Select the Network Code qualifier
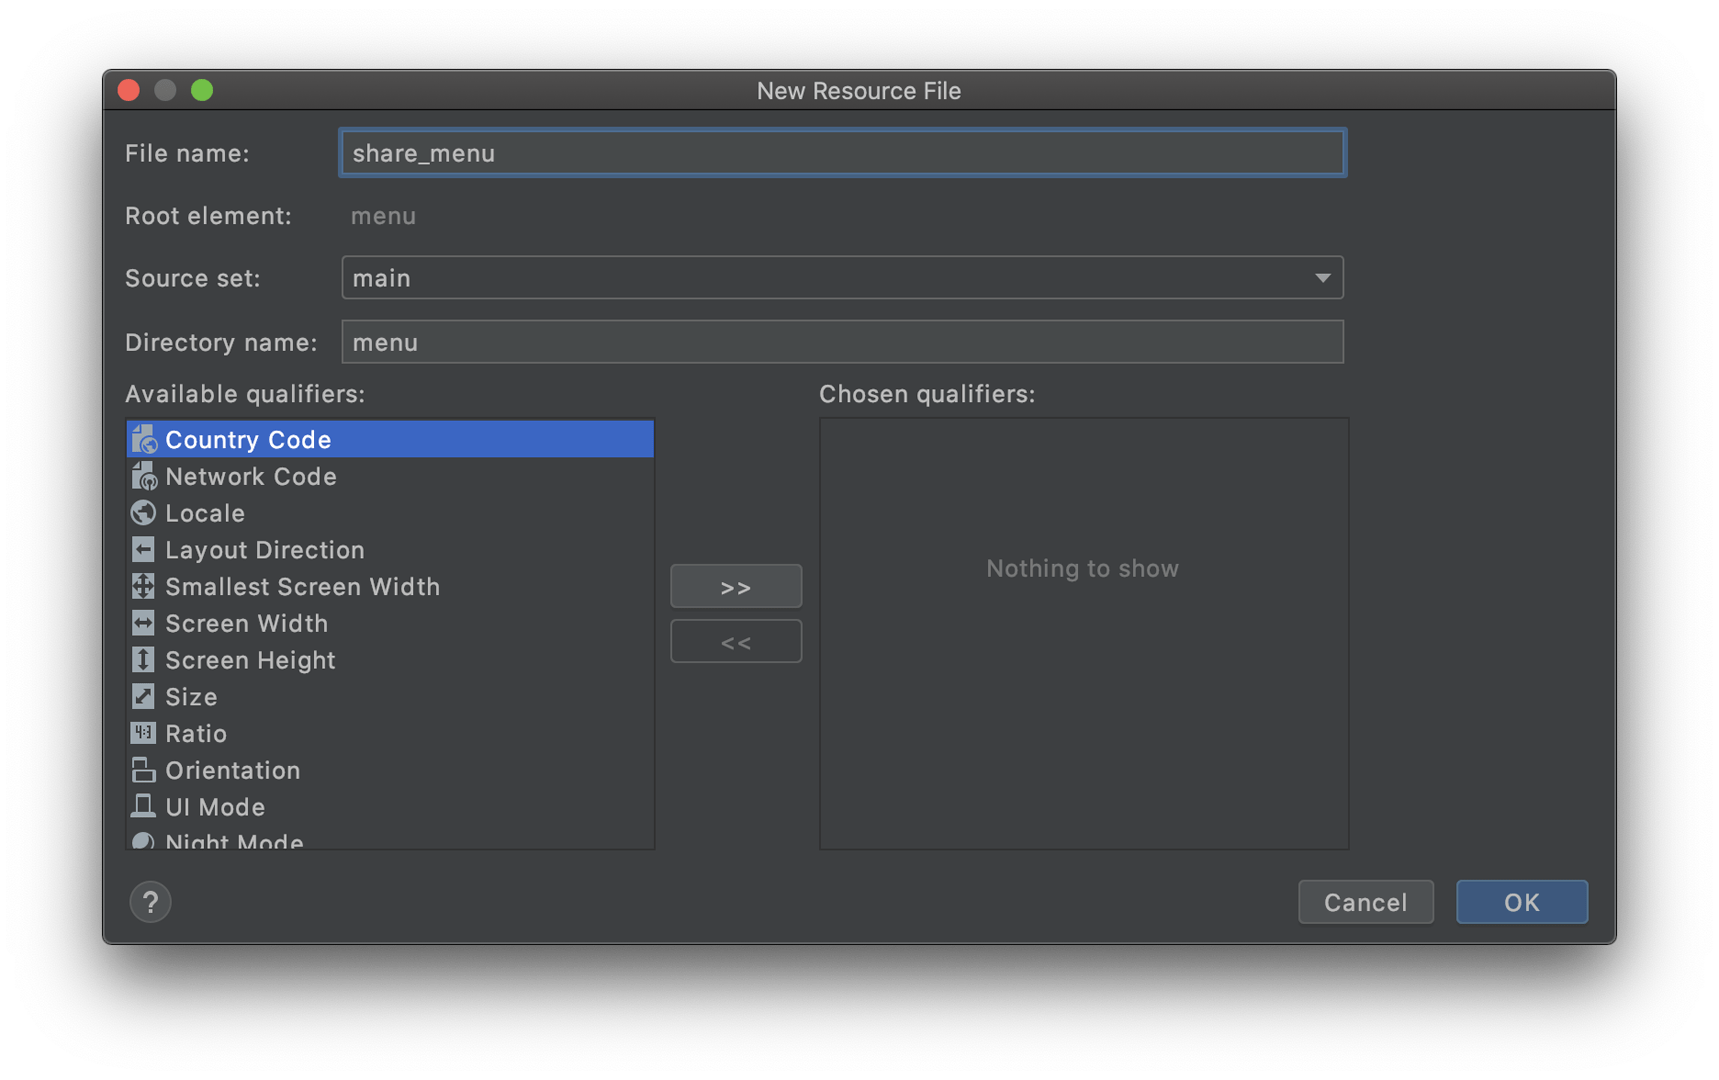Viewport: 1719px width, 1080px height. tap(390, 476)
